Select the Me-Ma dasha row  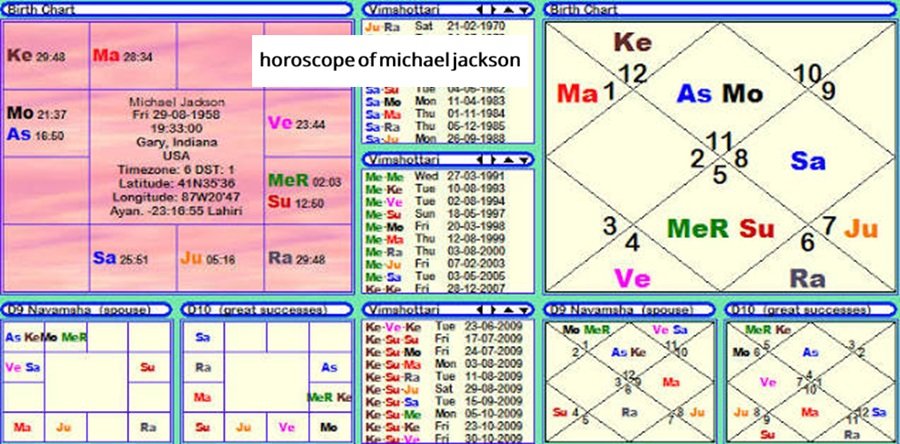(x=436, y=239)
